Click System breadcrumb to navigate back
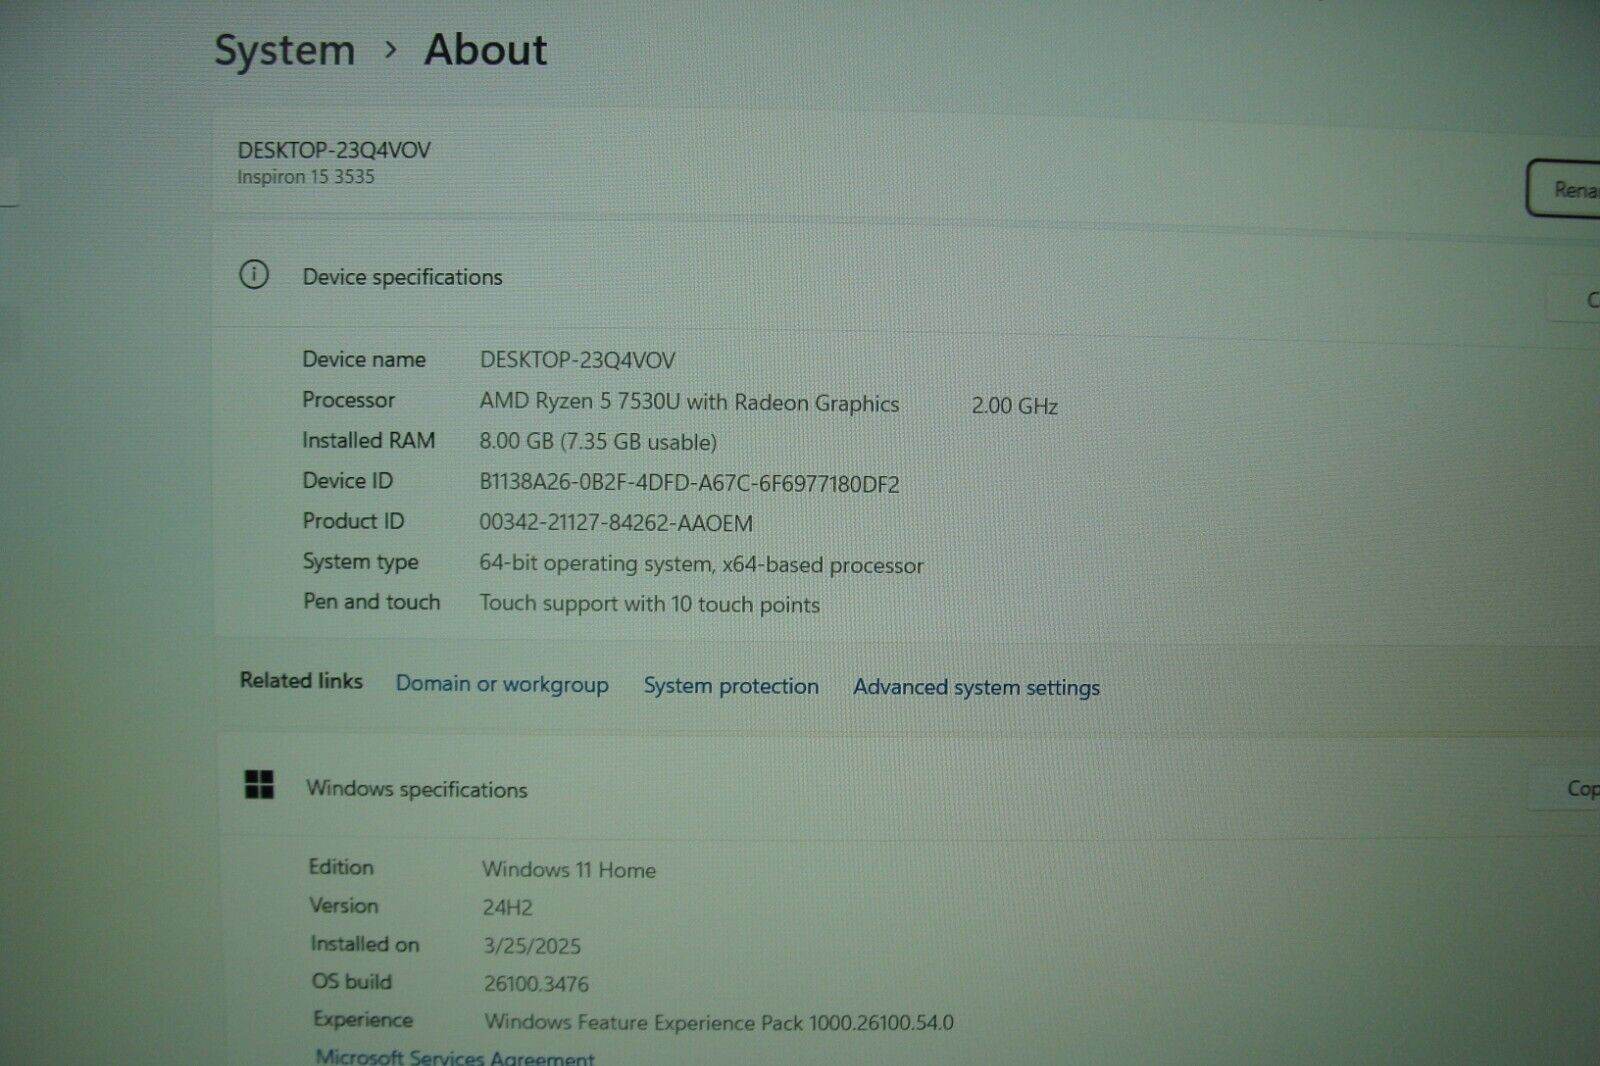The height and width of the screenshot is (1066, 1600). click(x=285, y=49)
